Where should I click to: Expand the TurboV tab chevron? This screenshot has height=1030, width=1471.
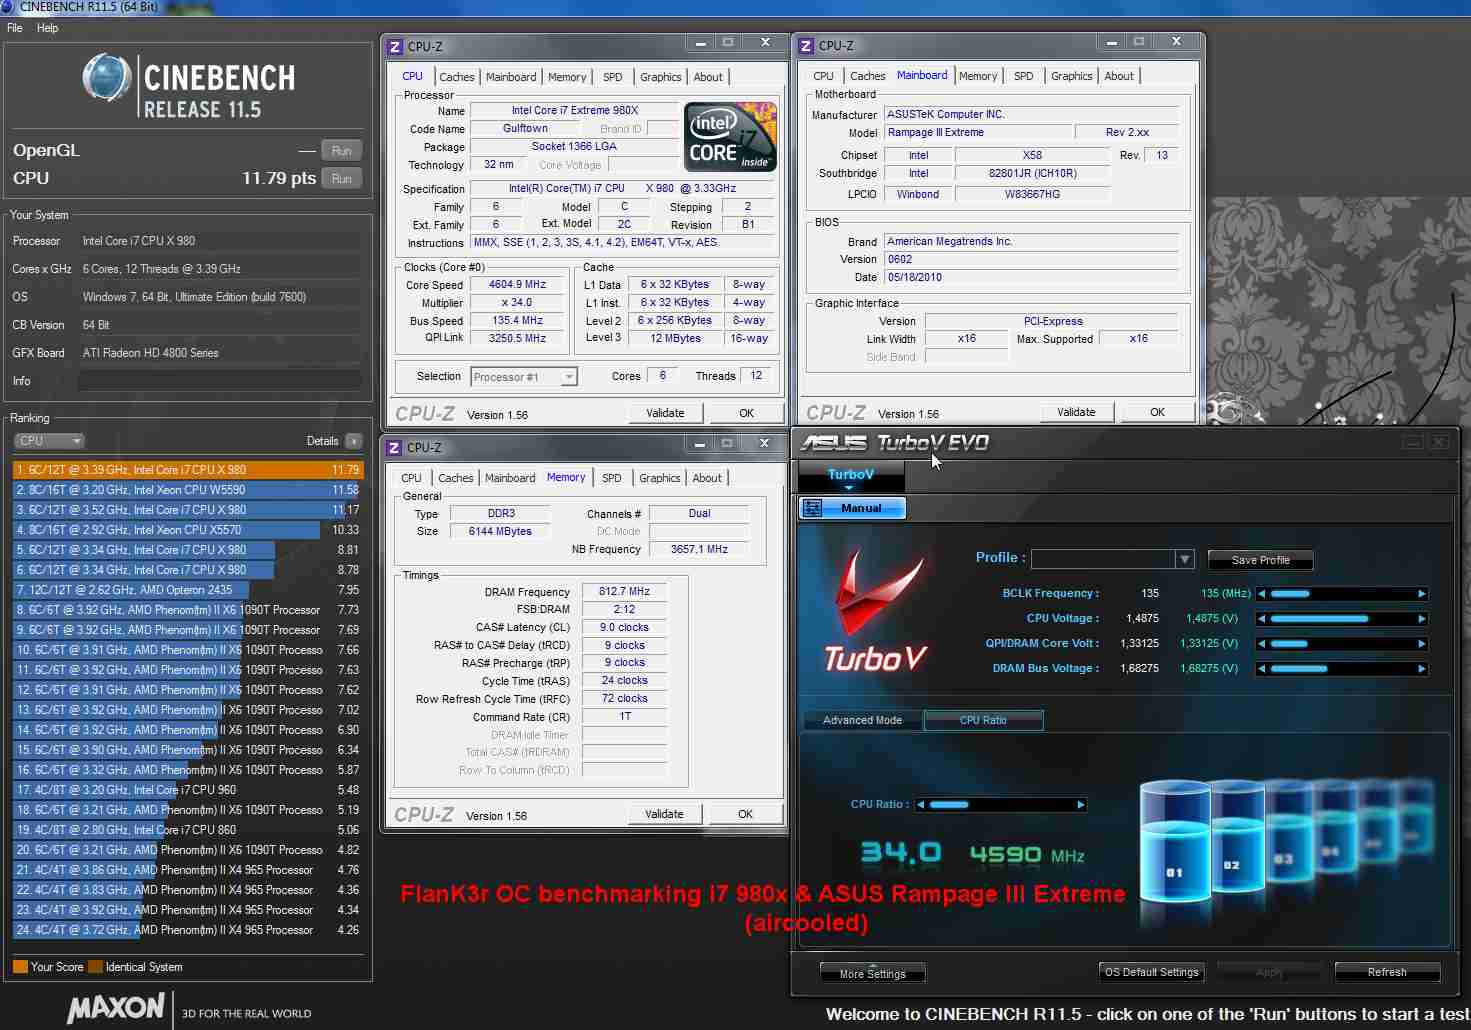coord(849,488)
